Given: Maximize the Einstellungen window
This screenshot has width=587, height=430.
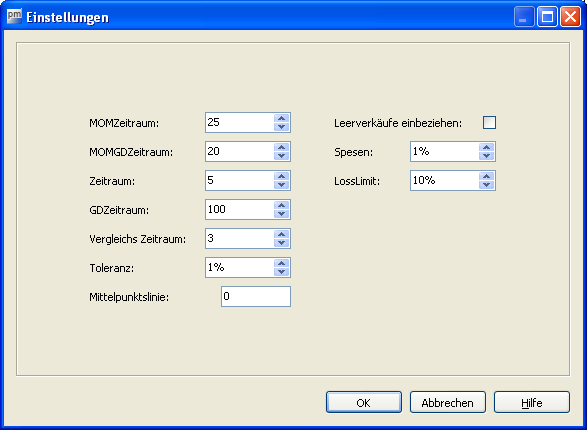Looking at the screenshot, I should point(547,17).
